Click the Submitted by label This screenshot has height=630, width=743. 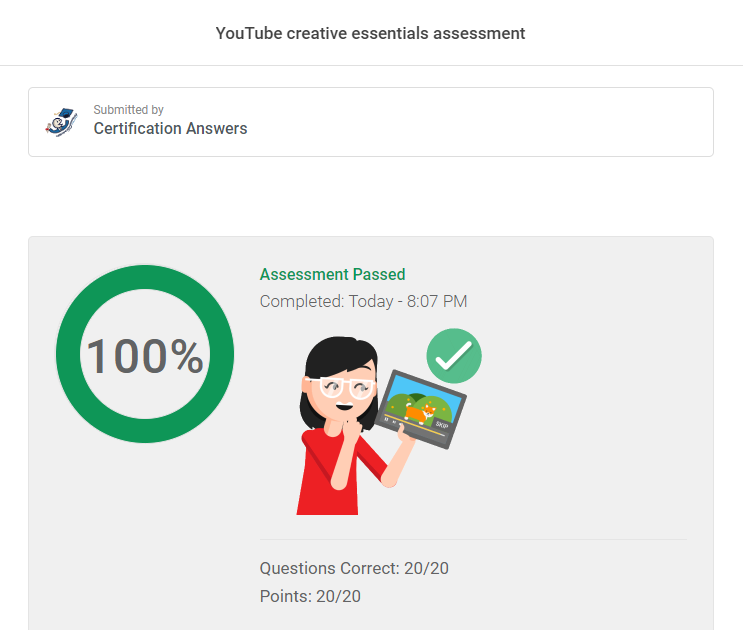[x=128, y=109]
